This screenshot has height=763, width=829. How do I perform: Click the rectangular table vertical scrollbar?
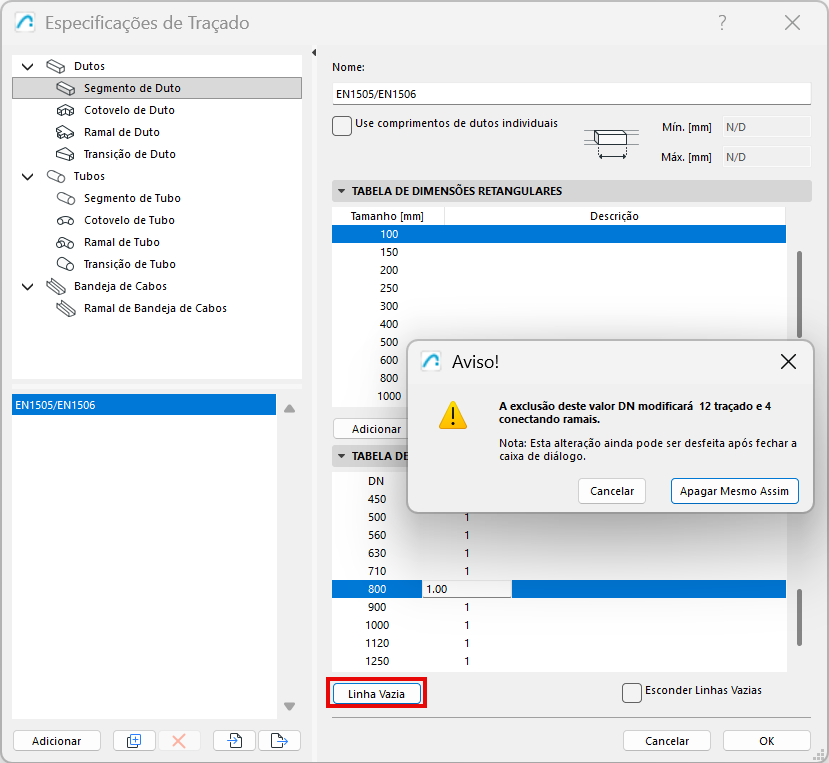(x=799, y=294)
